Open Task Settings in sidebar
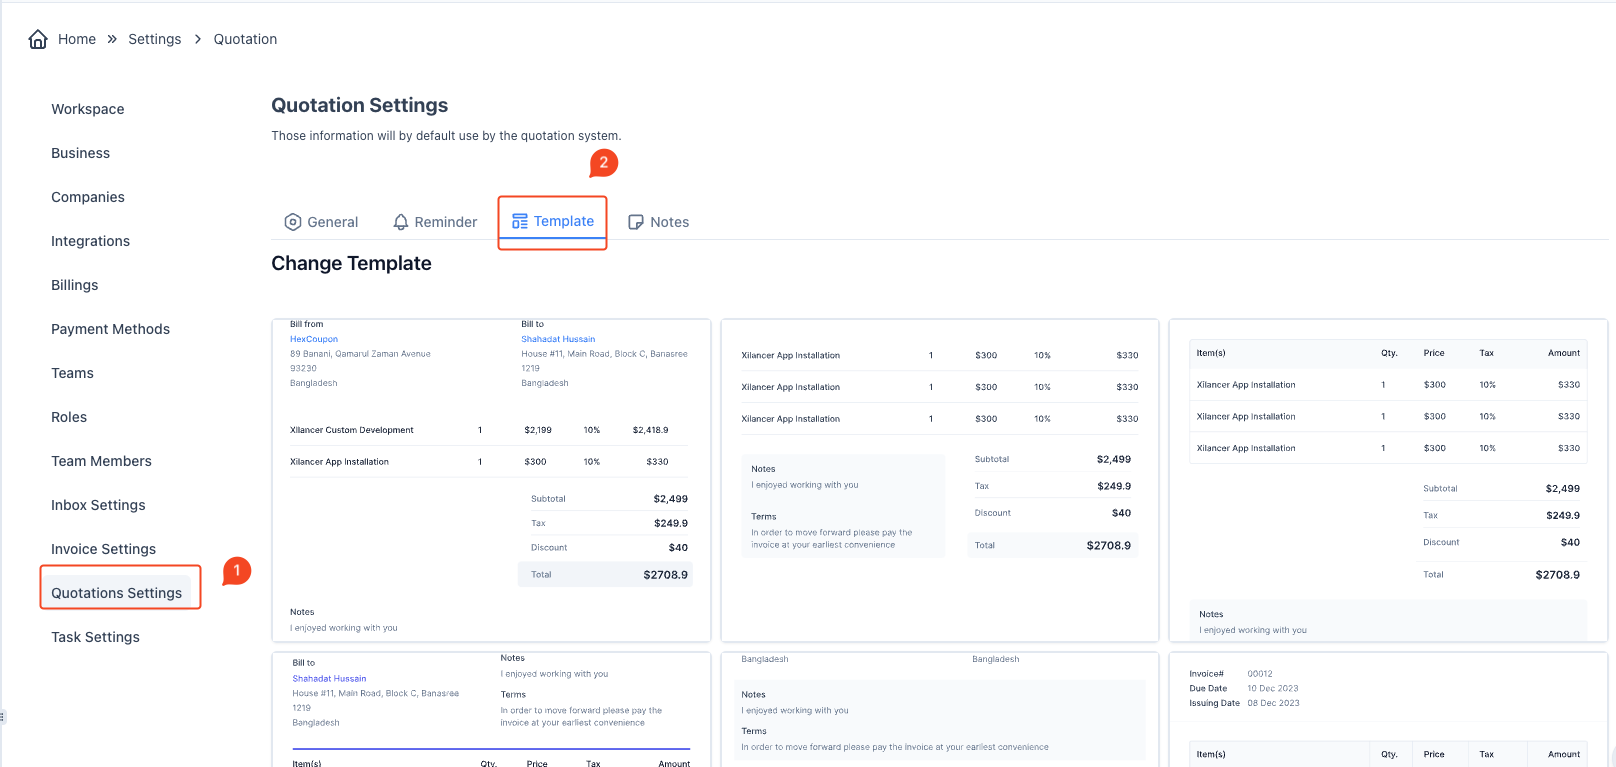Viewport: 1616px width, 767px height. (95, 637)
